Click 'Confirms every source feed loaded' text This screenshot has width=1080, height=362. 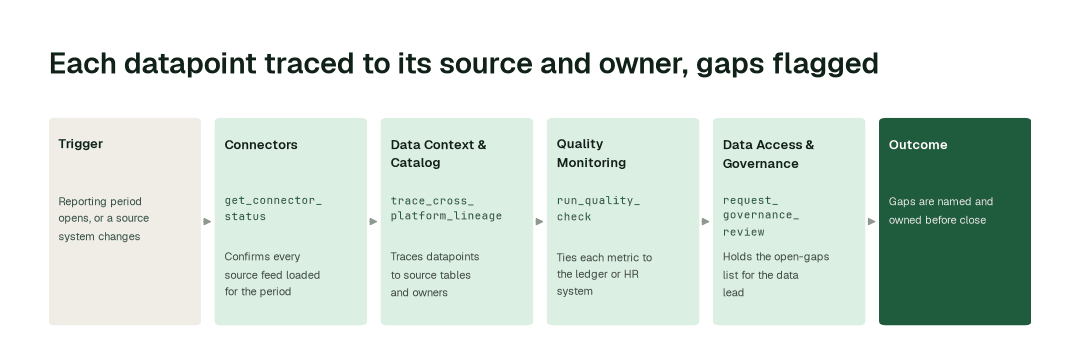pyautogui.click(x=272, y=274)
